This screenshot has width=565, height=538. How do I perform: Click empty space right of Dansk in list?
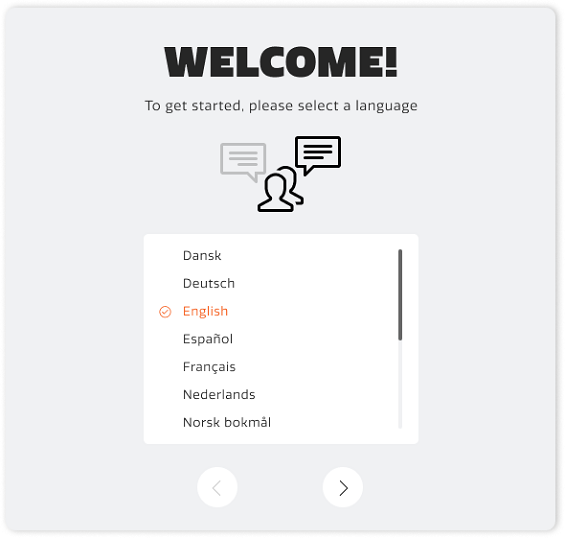click(306, 256)
